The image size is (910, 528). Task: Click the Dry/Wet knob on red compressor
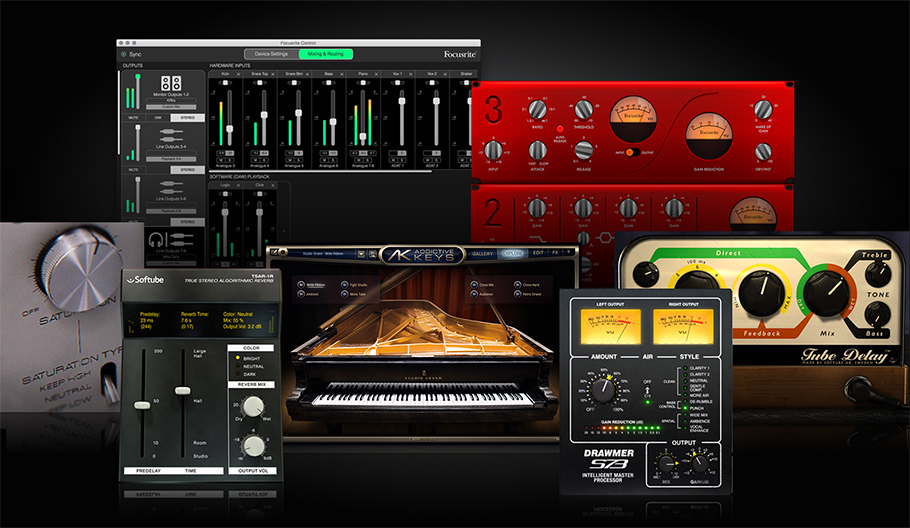click(x=764, y=151)
